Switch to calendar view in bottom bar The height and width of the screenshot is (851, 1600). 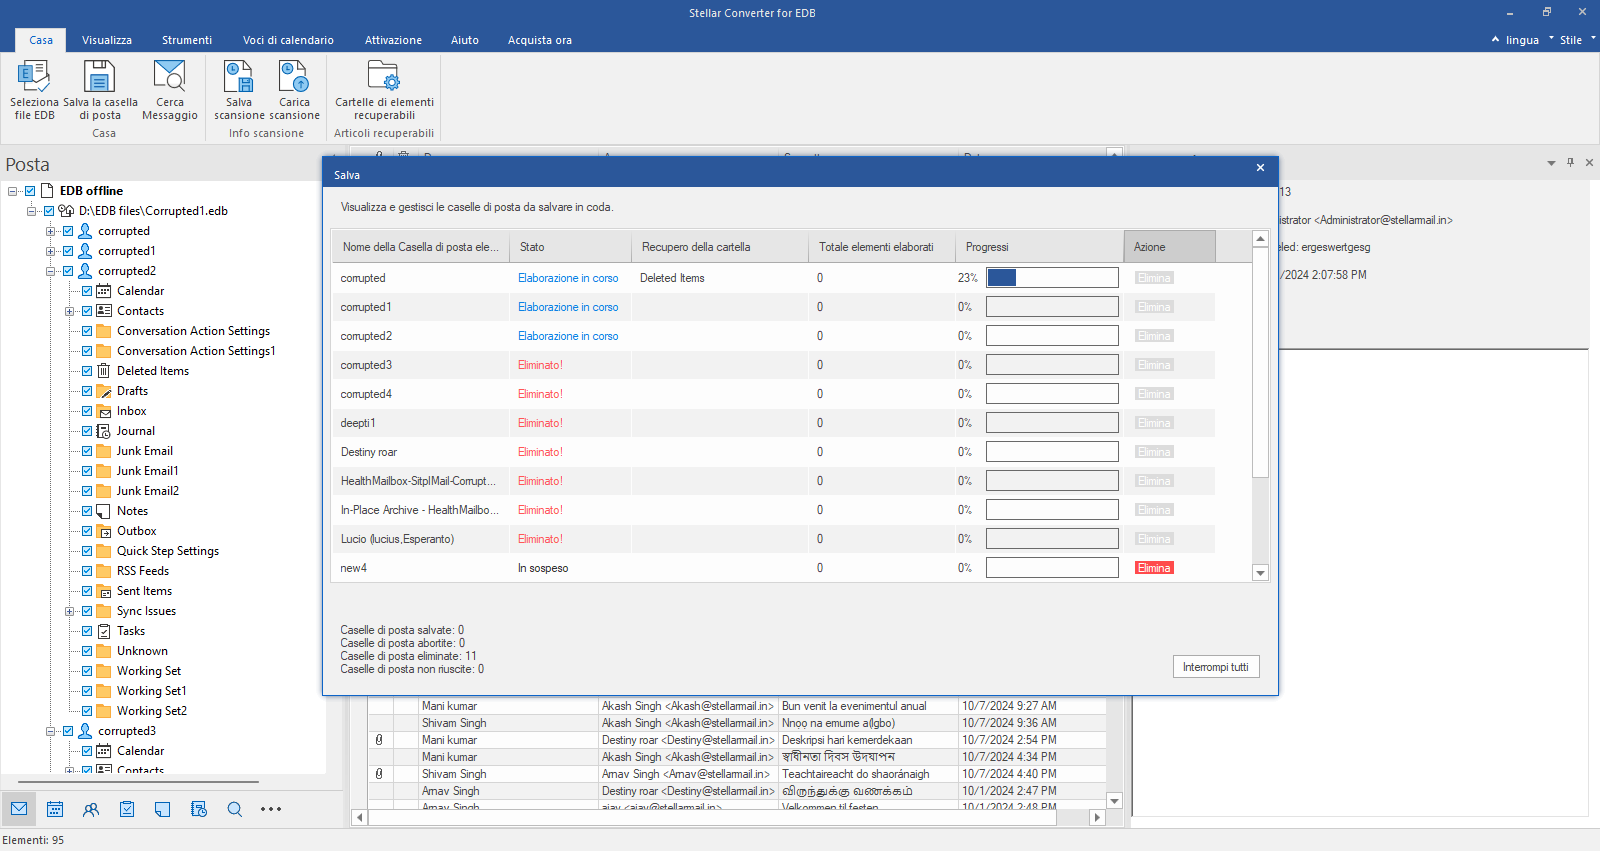point(55,809)
